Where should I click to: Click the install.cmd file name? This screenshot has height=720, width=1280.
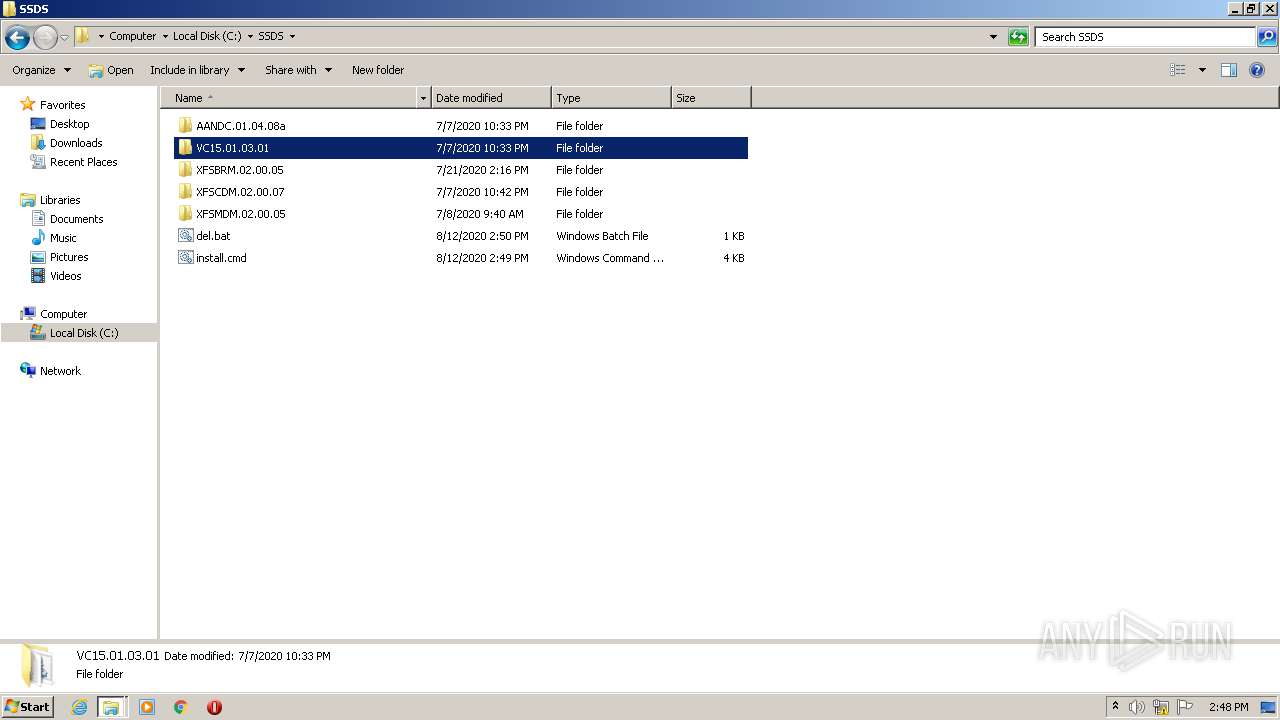221,258
